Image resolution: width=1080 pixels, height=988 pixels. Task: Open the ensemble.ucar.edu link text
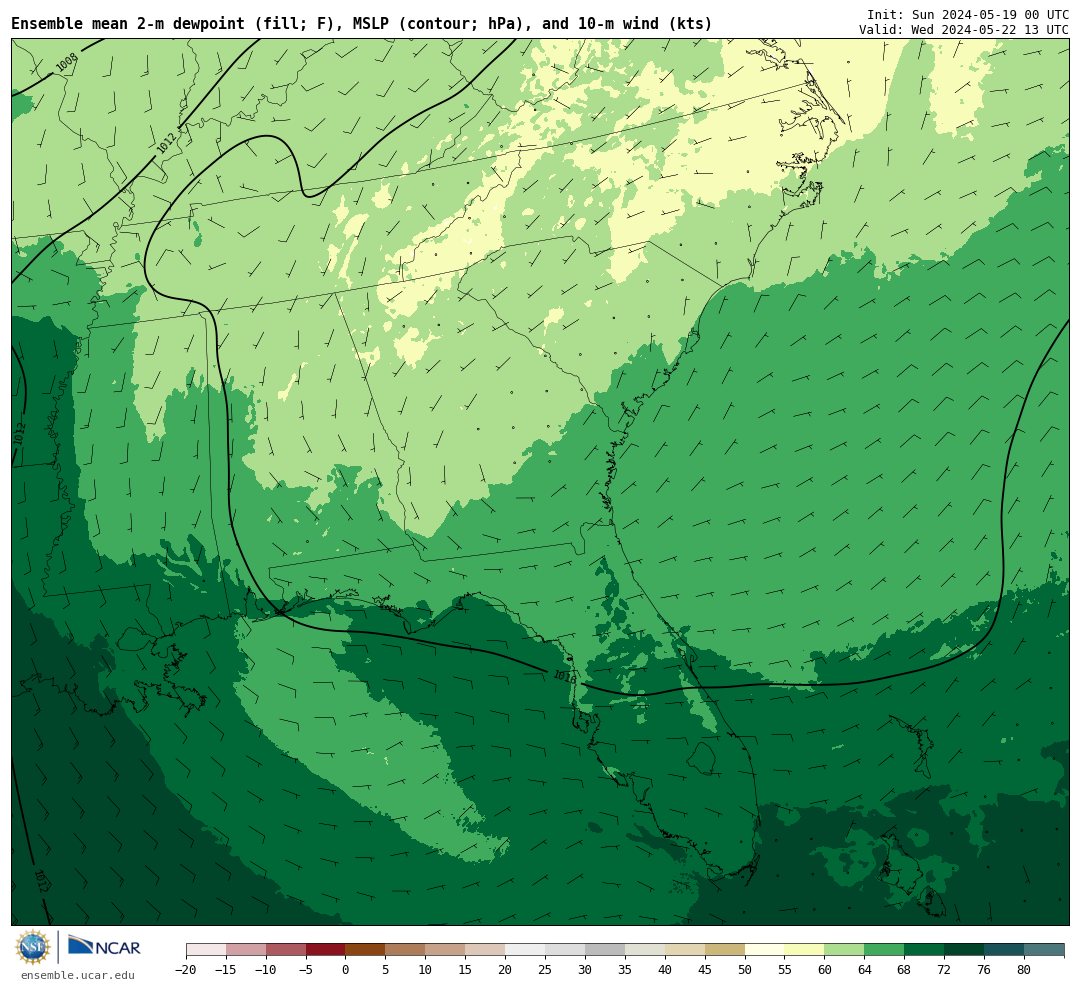pyautogui.click(x=78, y=975)
